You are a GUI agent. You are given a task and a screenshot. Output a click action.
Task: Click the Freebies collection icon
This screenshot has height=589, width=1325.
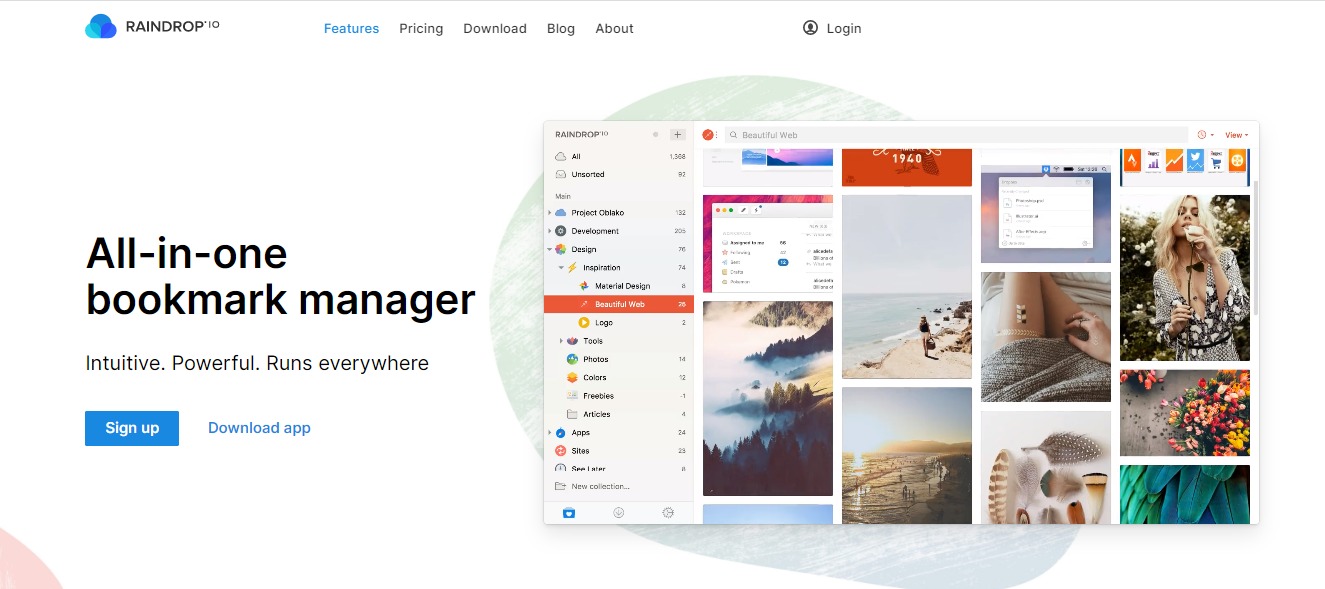click(x=573, y=396)
